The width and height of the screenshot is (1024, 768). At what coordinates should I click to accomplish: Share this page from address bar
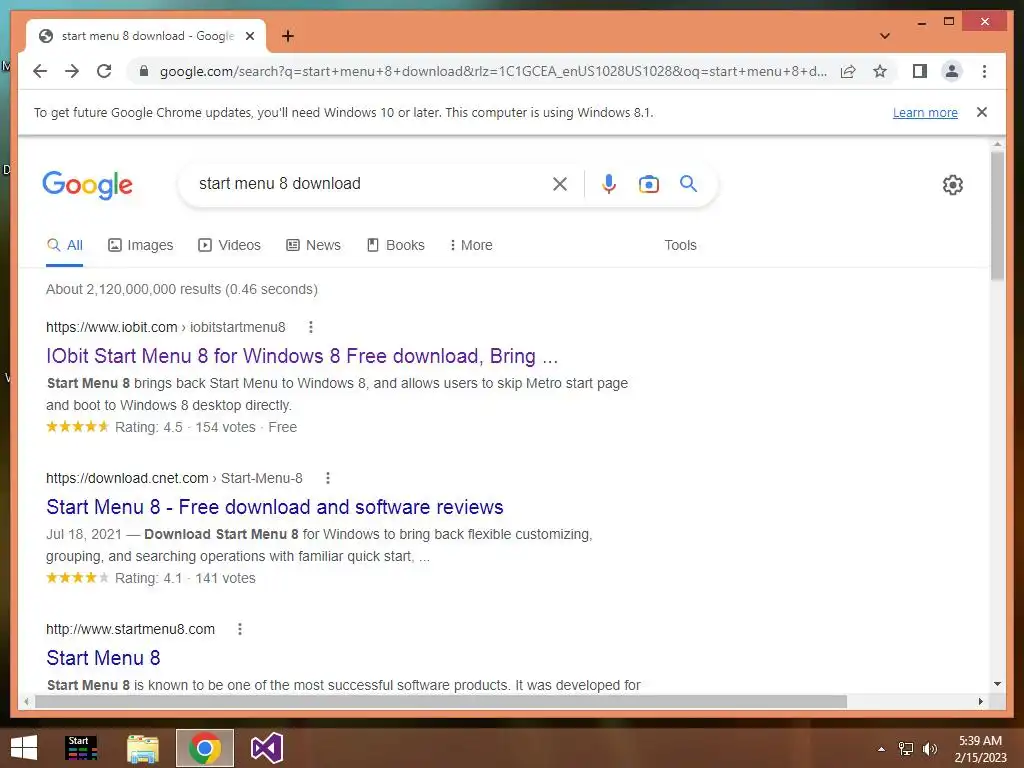[x=848, y=71]
